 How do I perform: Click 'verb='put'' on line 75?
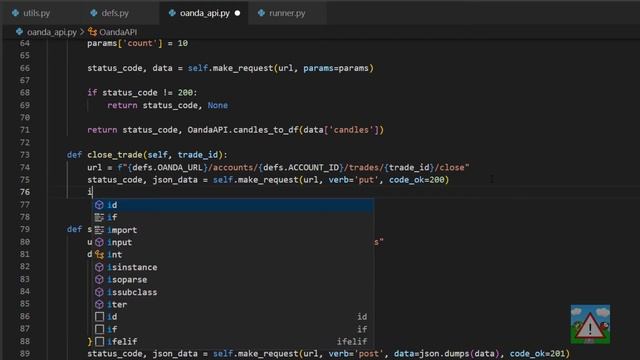point(353,180)
